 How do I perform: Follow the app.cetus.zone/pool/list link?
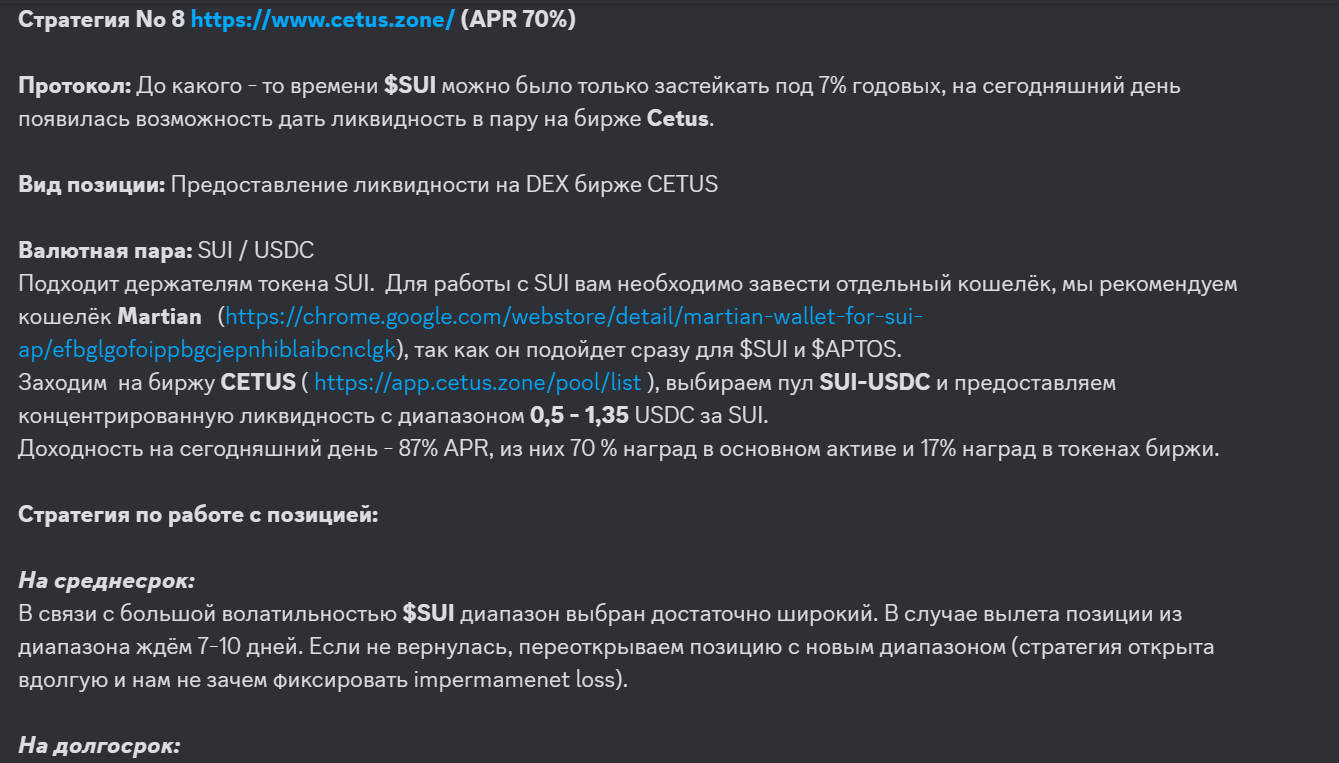[x=479, y=383]
